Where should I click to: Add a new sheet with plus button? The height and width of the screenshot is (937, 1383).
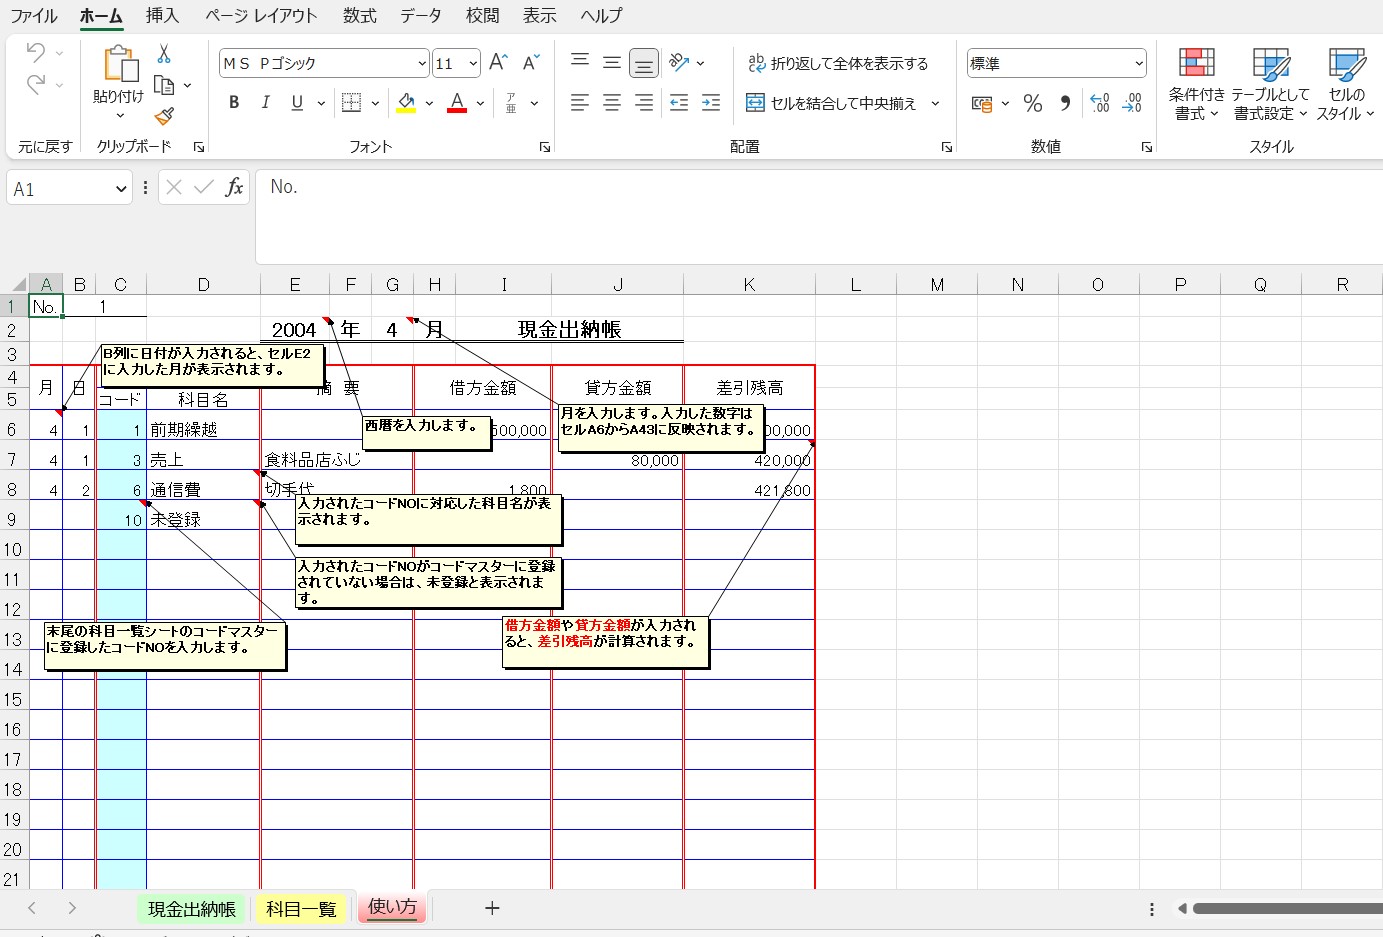coord(492,908)
